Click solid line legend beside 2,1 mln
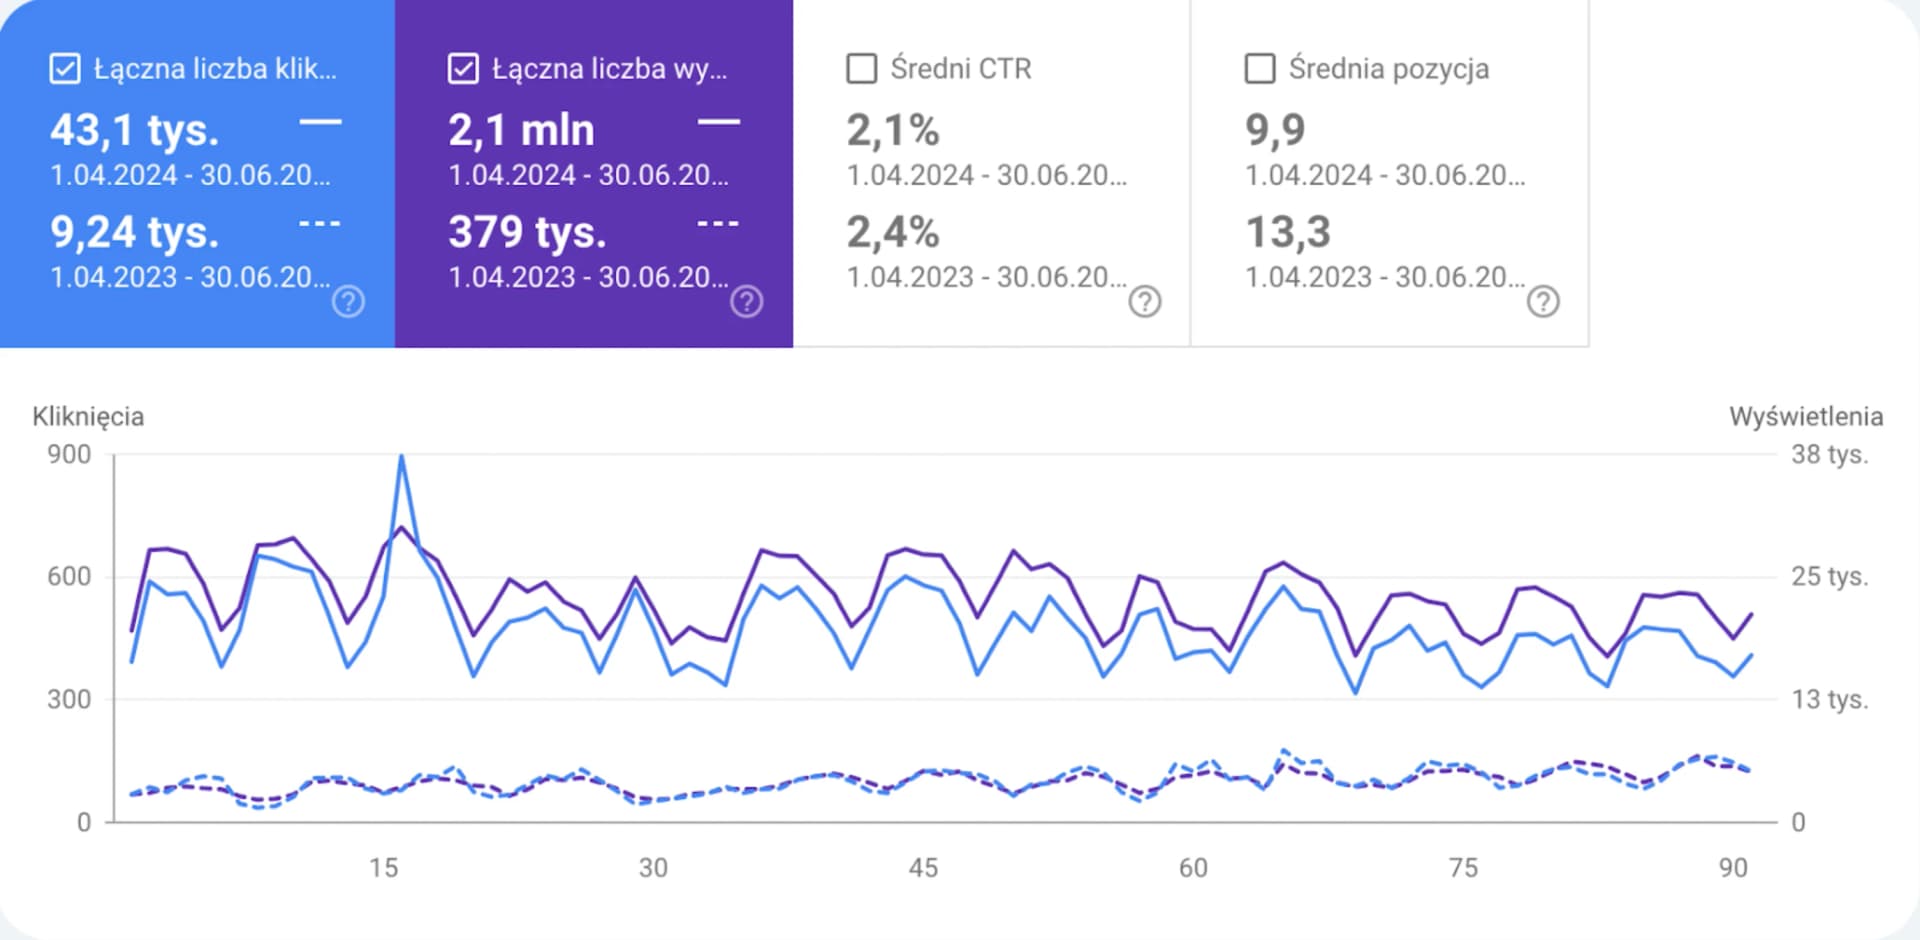 coord(718,122)
